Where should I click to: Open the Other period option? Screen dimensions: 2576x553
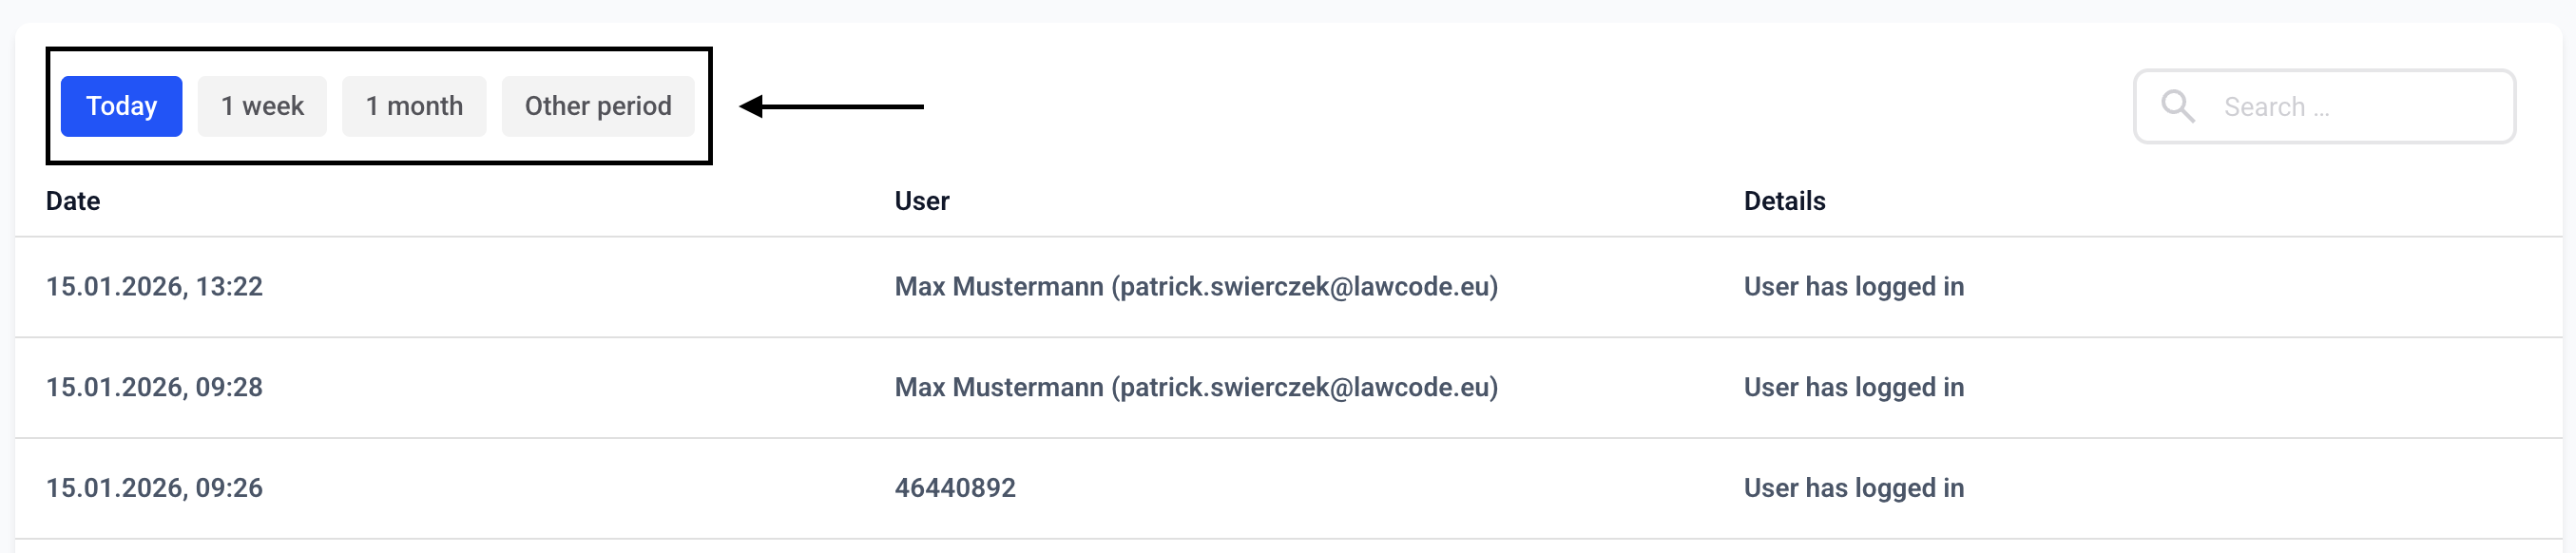[x=598, y=106]
